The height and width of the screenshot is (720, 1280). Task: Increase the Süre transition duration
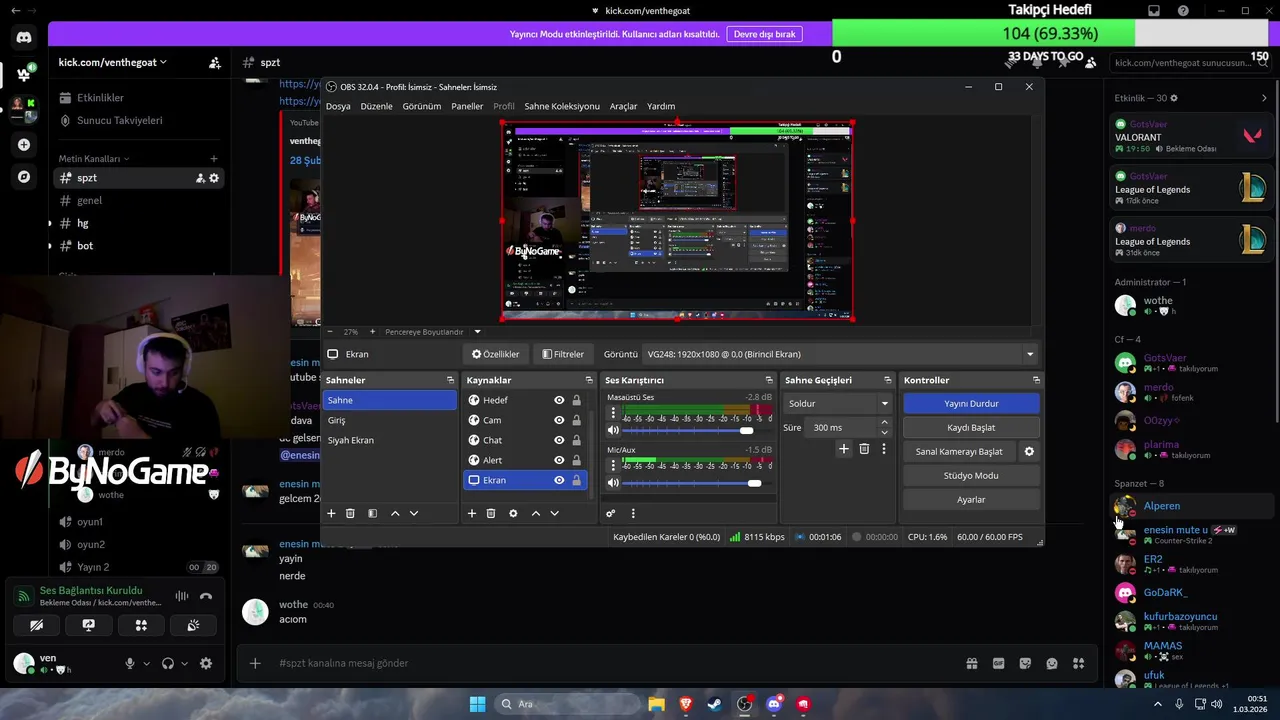click(884, 422)
